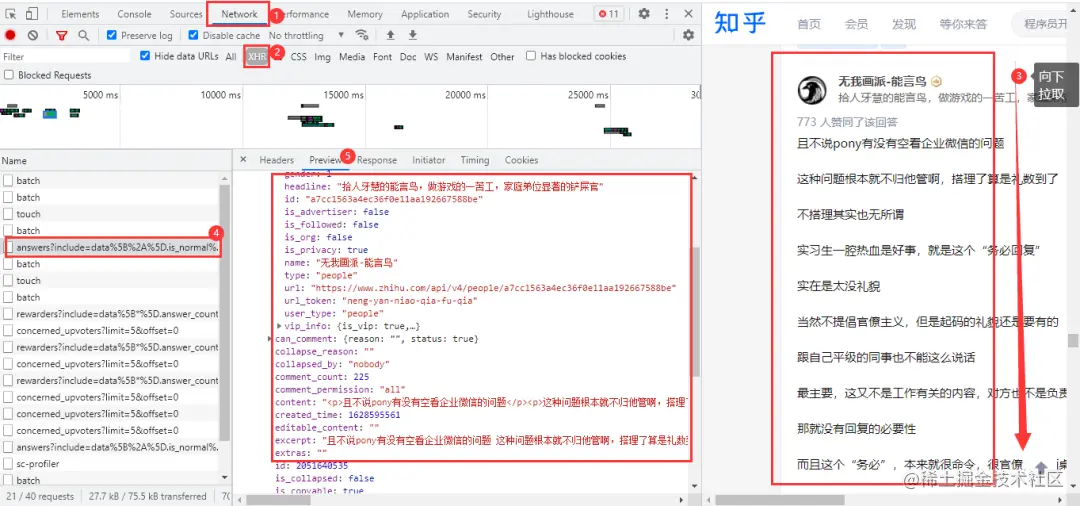Filter requests by Other
The width and height of the screenshot is (1080, 506).
coord(502,56)
